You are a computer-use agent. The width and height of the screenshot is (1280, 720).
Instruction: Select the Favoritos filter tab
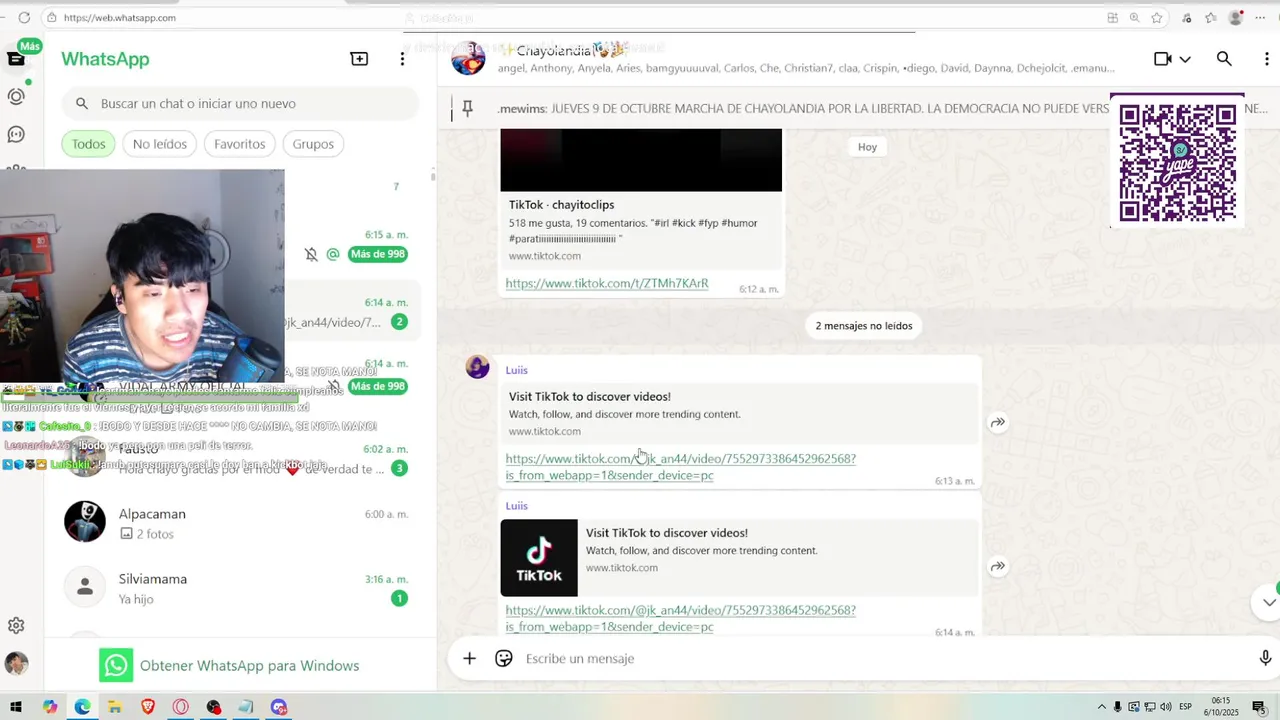pos(240,144)
